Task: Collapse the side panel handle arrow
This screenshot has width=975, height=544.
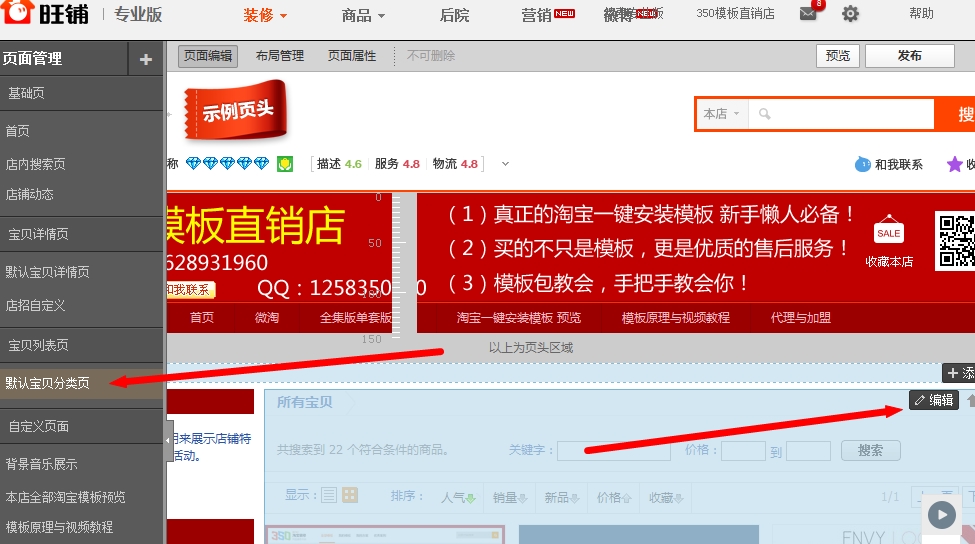Action: [169, 440]
